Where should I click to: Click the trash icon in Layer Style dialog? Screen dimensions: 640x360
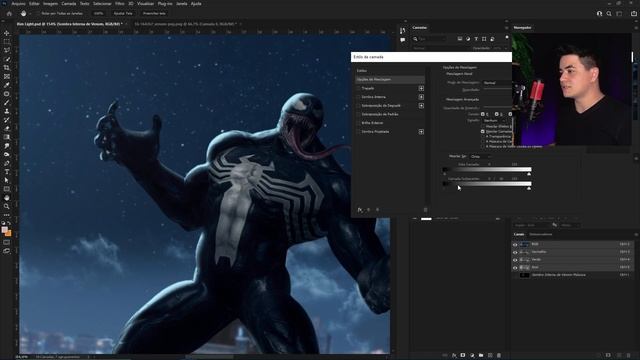tap(425, 210)
